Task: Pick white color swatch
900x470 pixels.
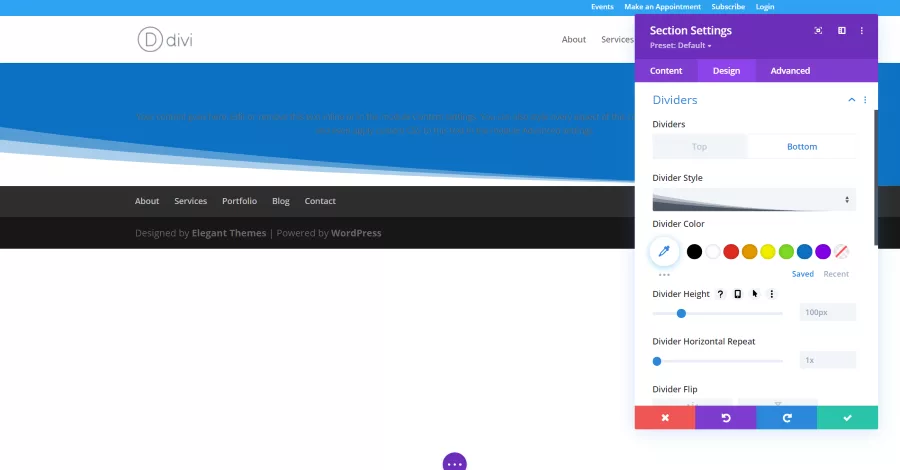Action: (x=712, y=251)
